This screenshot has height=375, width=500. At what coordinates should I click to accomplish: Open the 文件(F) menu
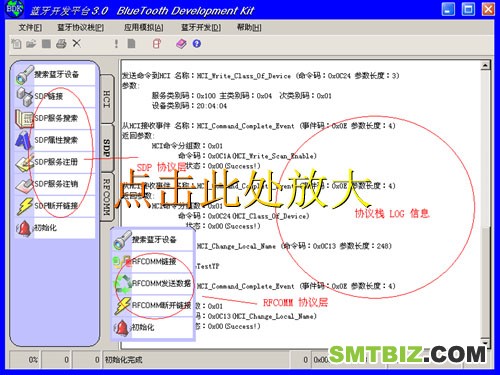click(30, 28)
